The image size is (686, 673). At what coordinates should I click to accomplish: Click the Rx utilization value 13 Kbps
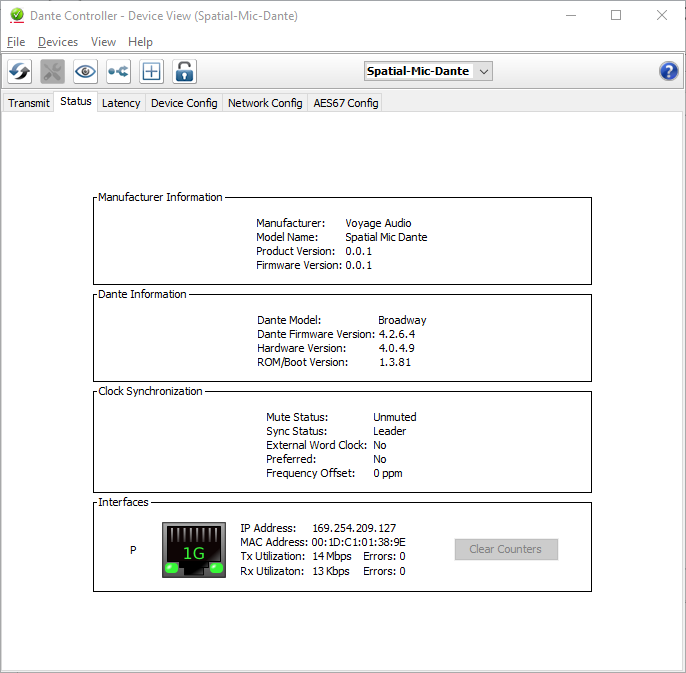(331, 571)
